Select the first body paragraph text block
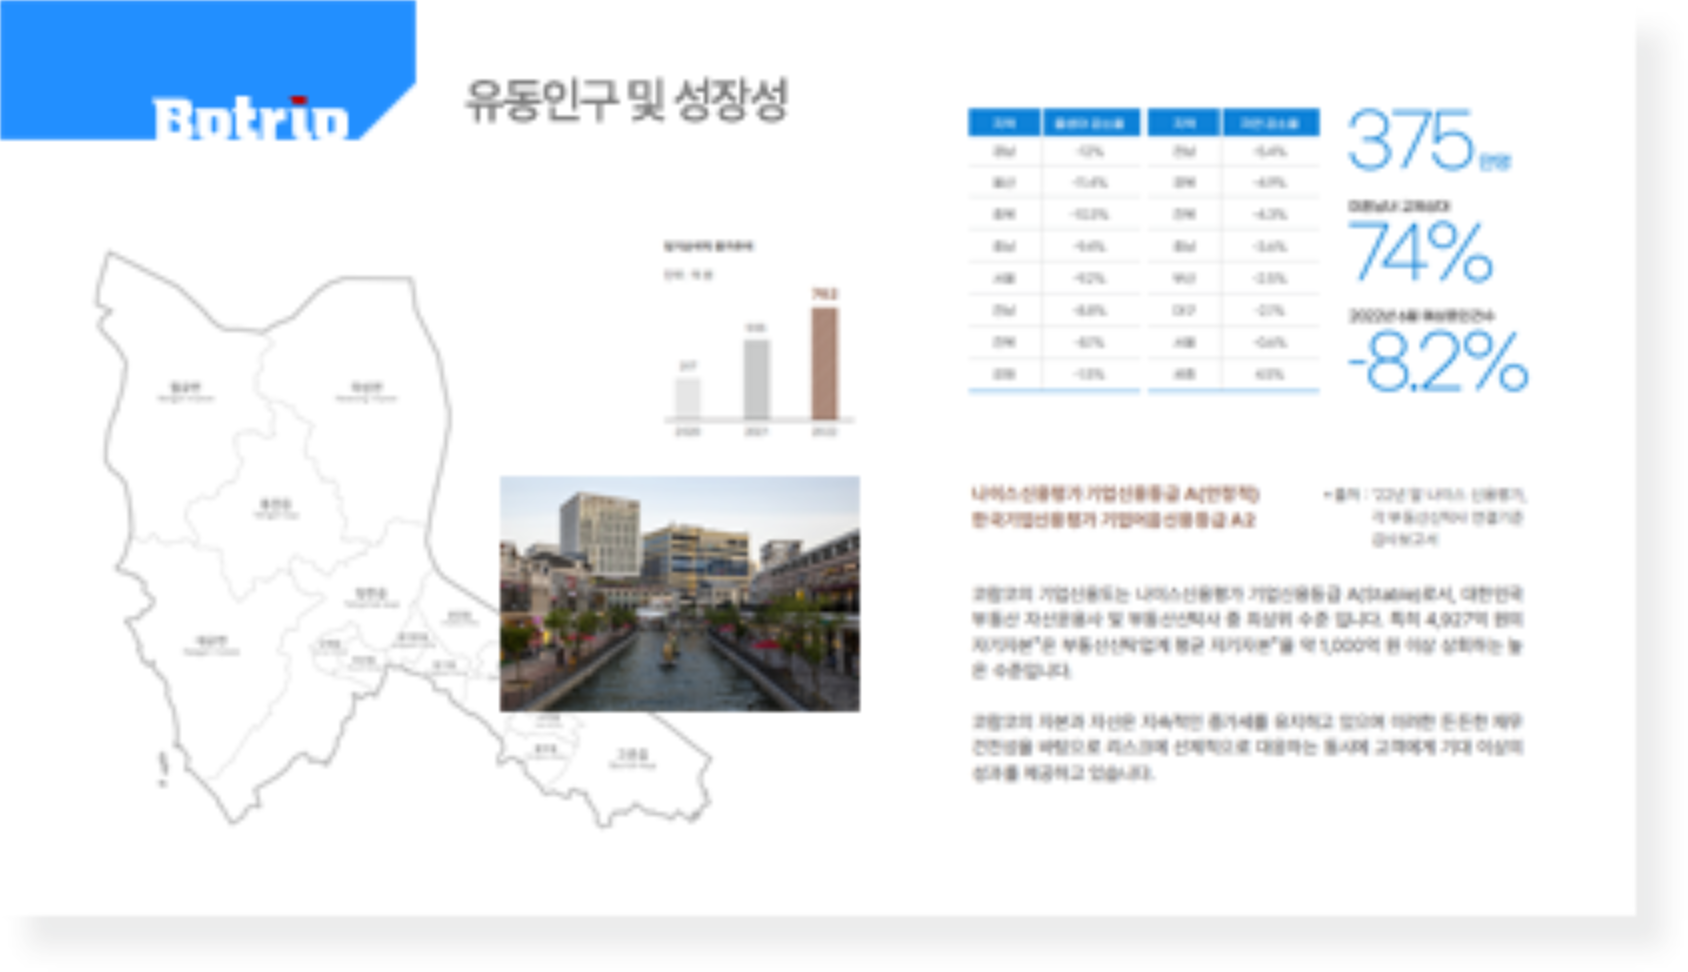Image resolution: width=1688 pixels, height=972 pixels. coord(1247,632)
